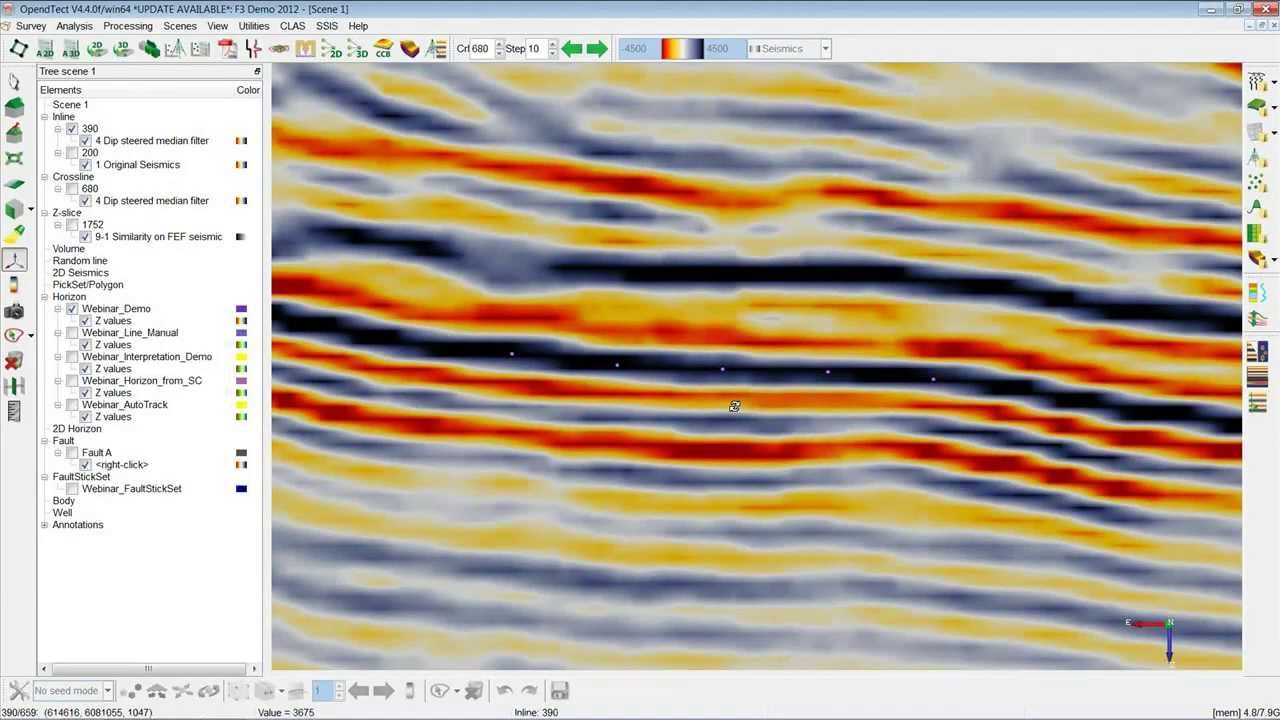Collapse the Crossline tree node
1280x720 pixels.
[44, 177]
